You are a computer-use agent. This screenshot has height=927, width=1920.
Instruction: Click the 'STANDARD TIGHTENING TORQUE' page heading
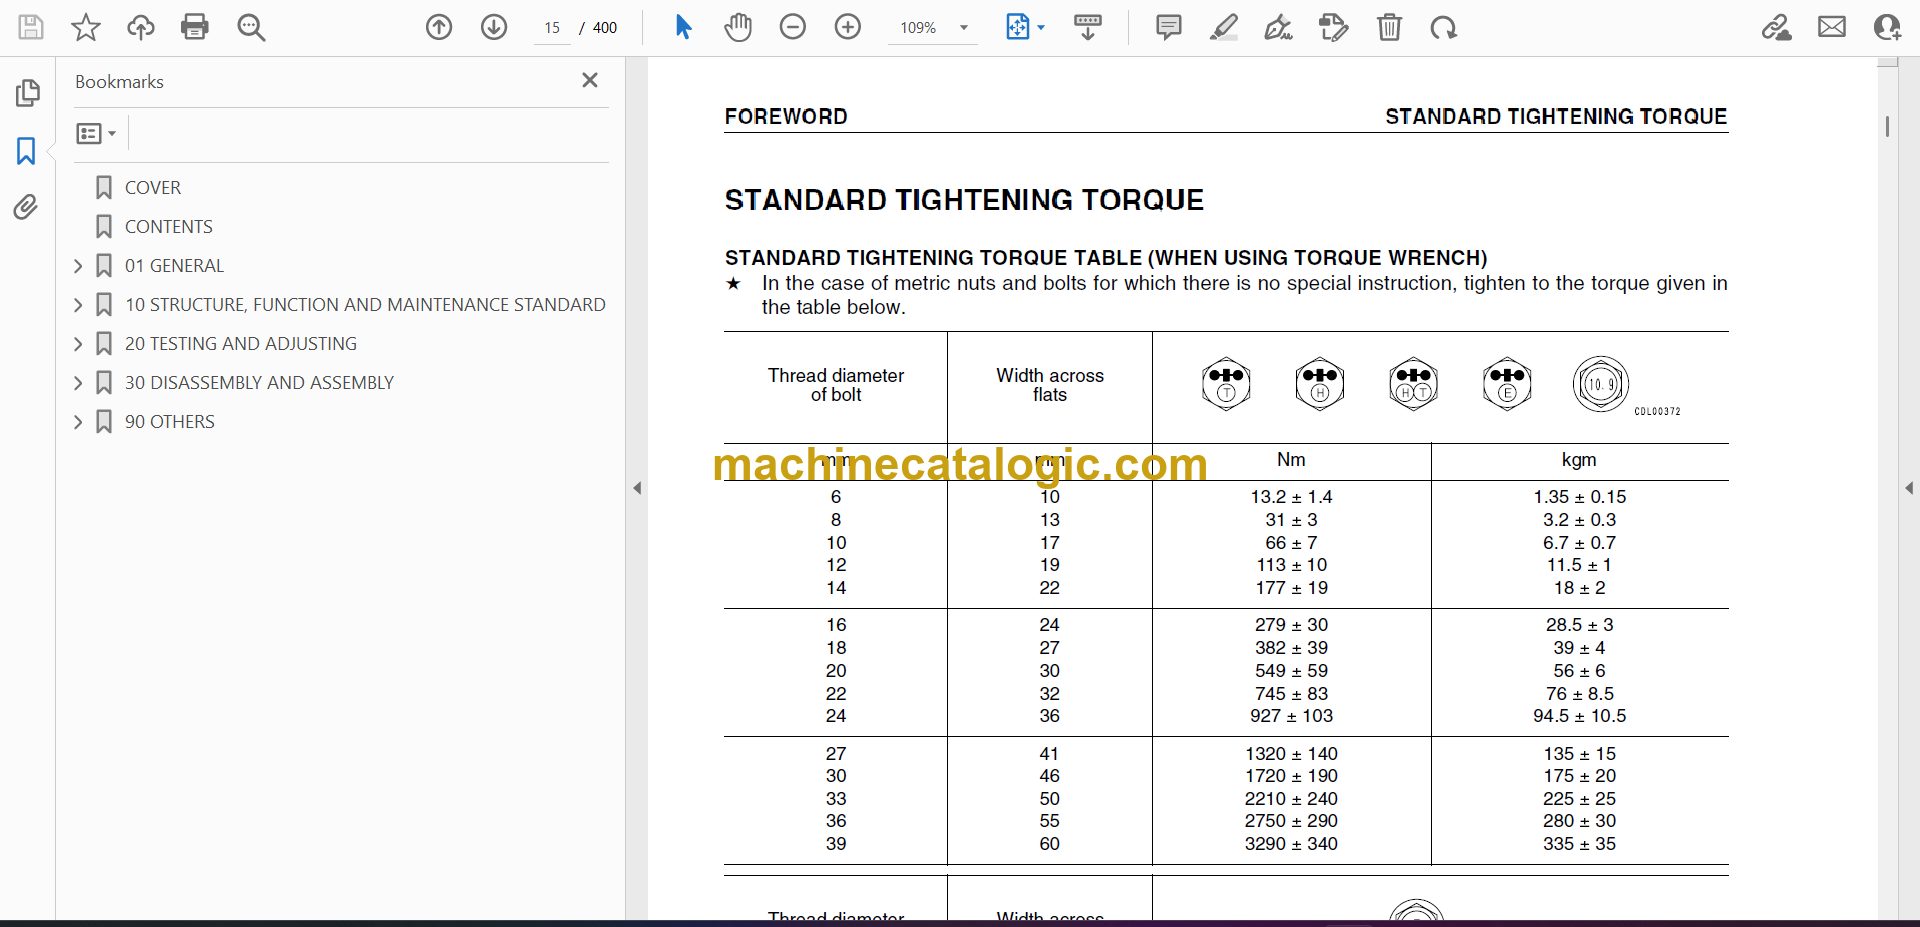click(964, 200)
